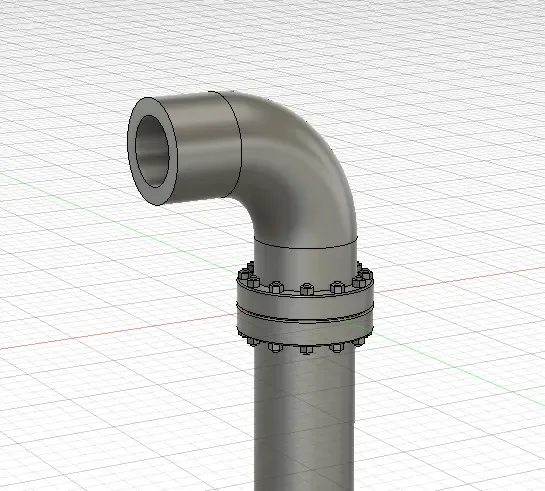Pick the hex nut right of center on the upper flange
This screenshot has width=545, height=491.
(337, 287)
